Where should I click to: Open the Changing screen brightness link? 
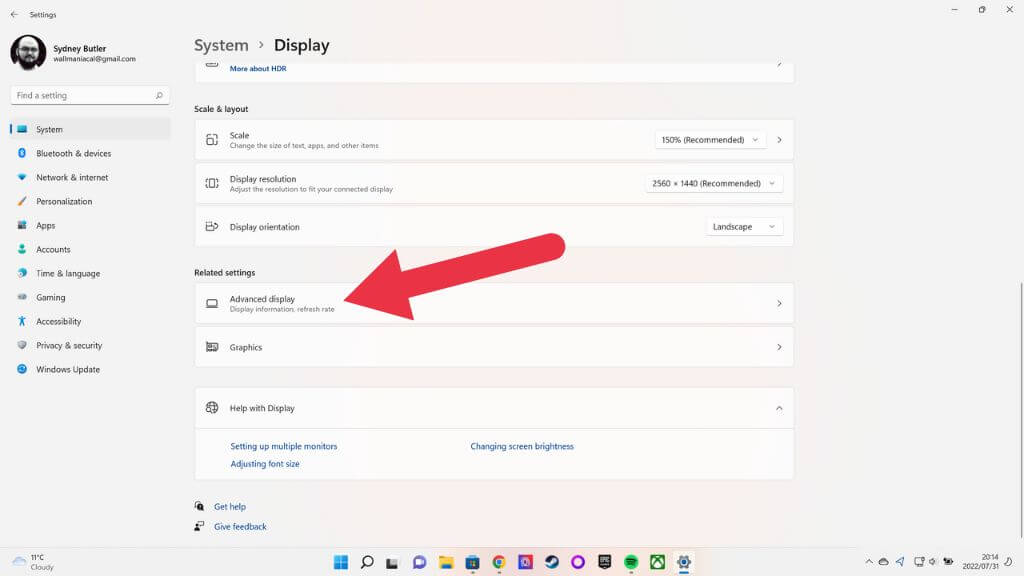click(x=523, y=446)
